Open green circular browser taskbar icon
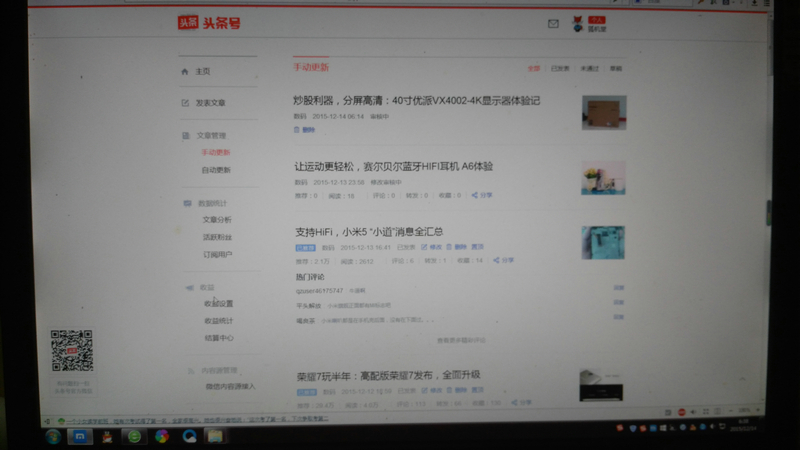 click(134, 436)
